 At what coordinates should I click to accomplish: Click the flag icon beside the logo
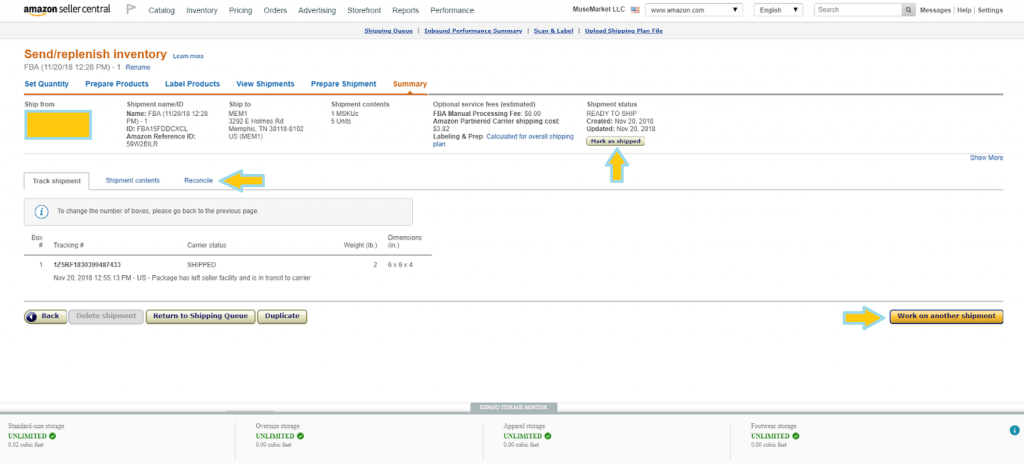coord(131,10)
